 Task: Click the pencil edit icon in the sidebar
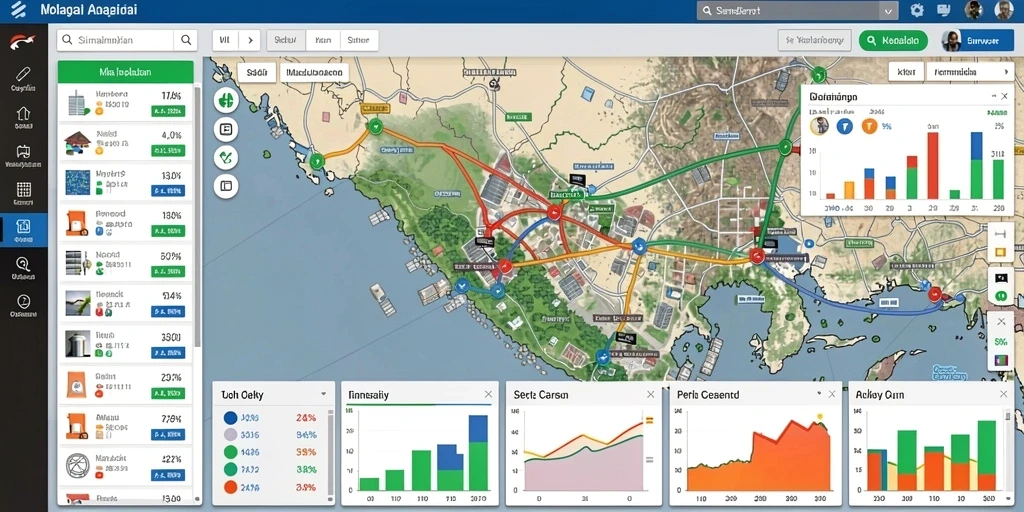tap(24, 73)
